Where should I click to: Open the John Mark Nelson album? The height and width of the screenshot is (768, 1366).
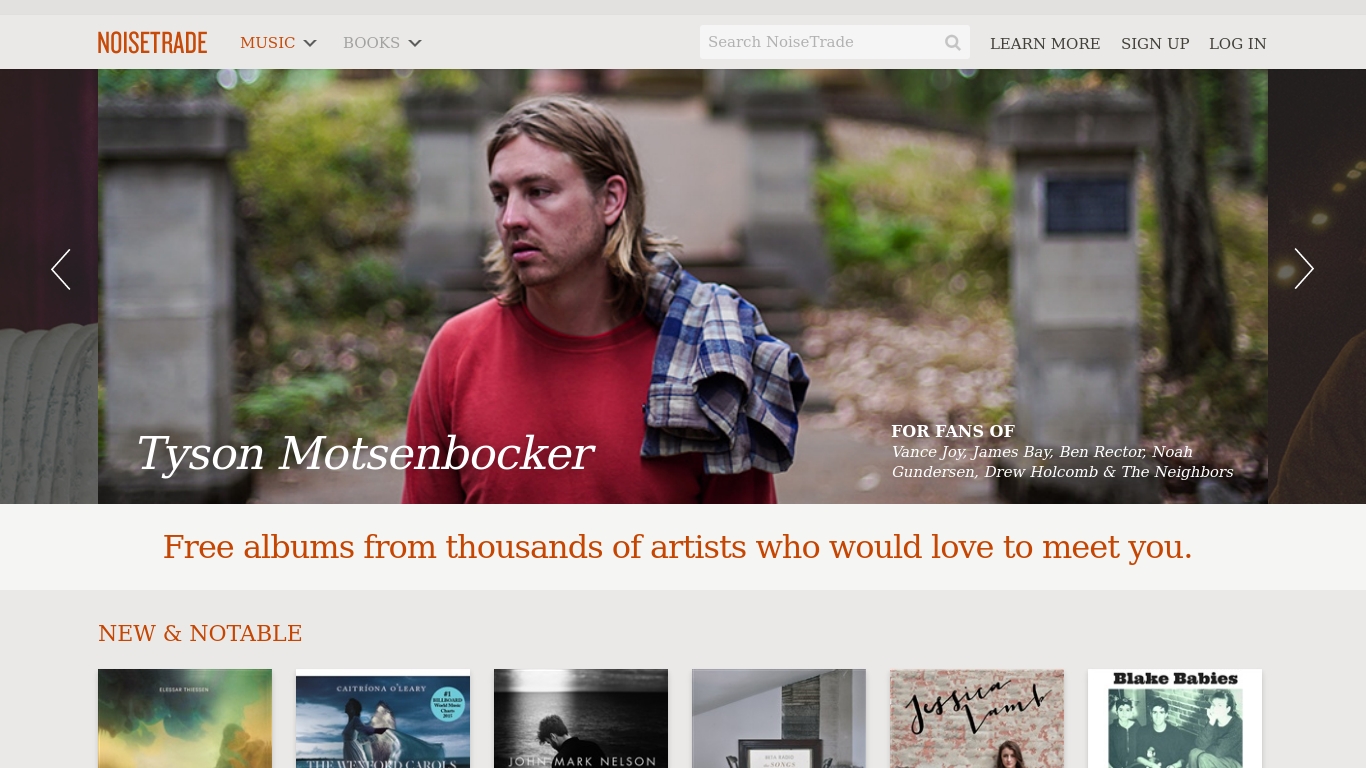coord(581,718)
